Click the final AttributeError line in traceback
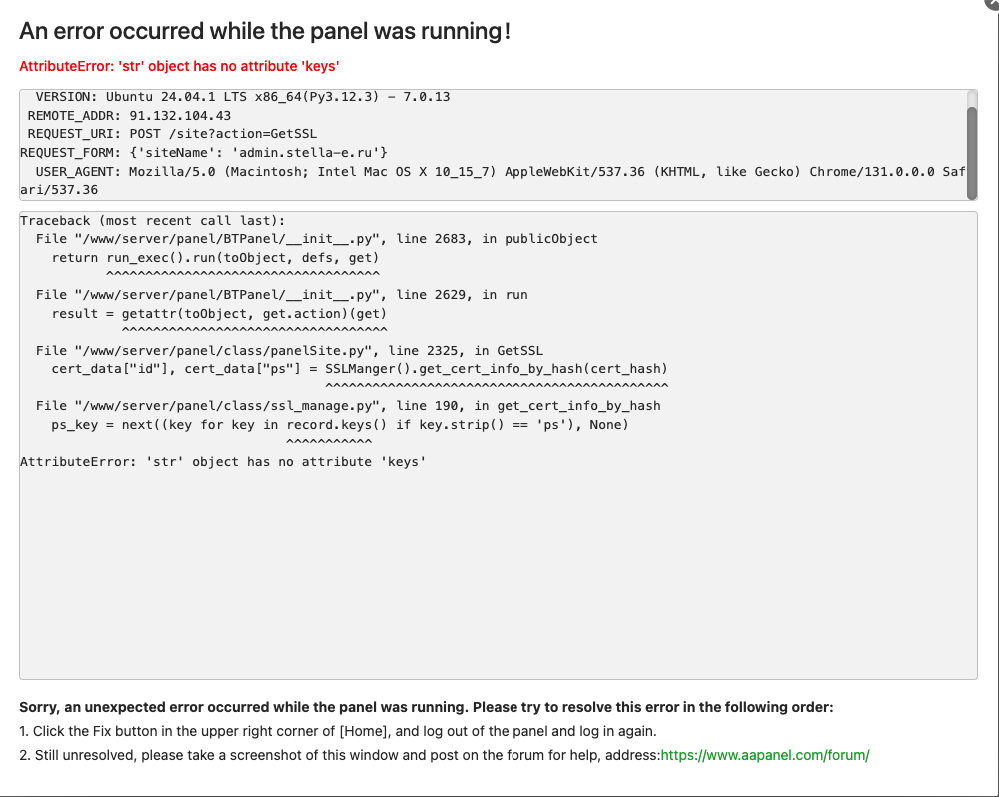The image size is (999, 797). click(223, 462)
